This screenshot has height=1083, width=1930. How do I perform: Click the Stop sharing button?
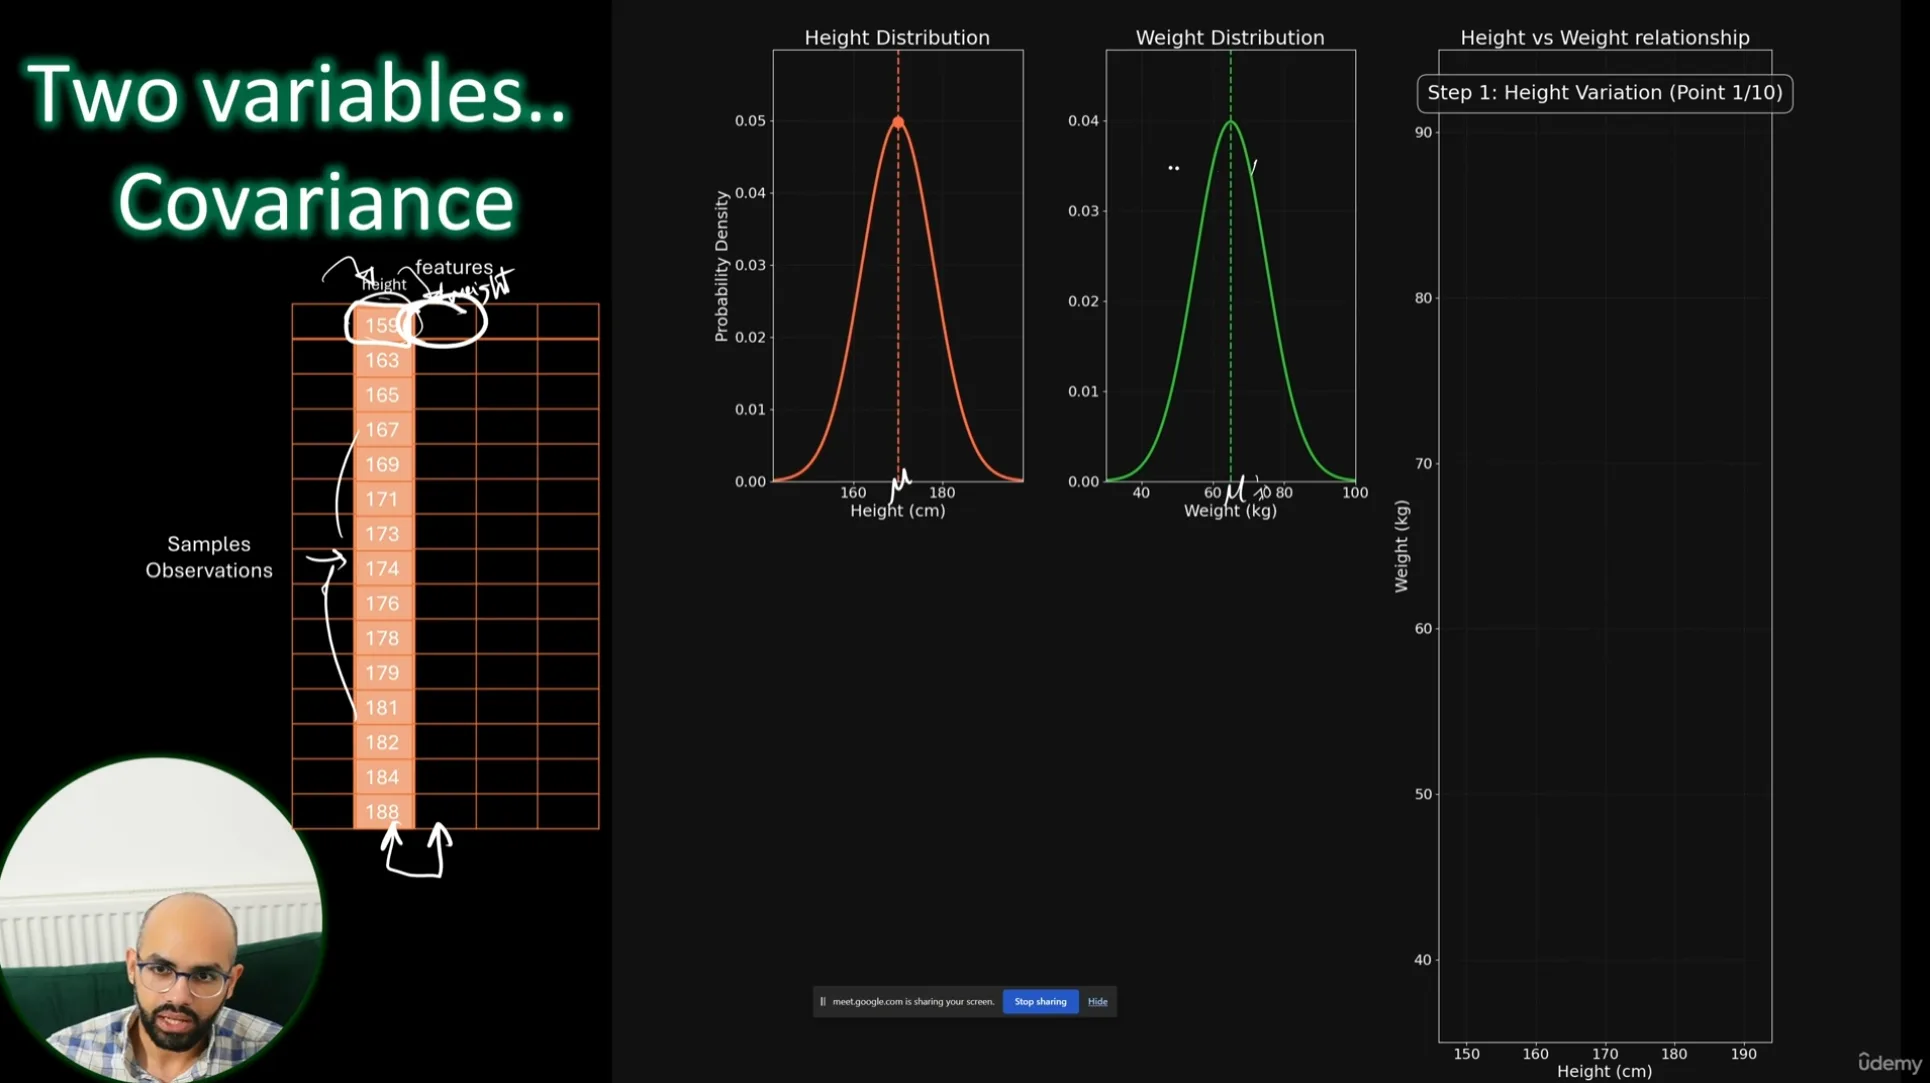pos(1040,1001)
